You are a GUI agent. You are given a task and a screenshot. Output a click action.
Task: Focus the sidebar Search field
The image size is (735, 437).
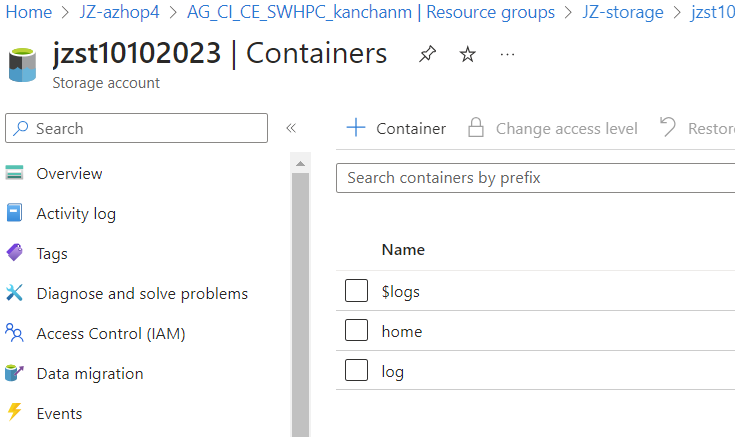tap(136, 128)
